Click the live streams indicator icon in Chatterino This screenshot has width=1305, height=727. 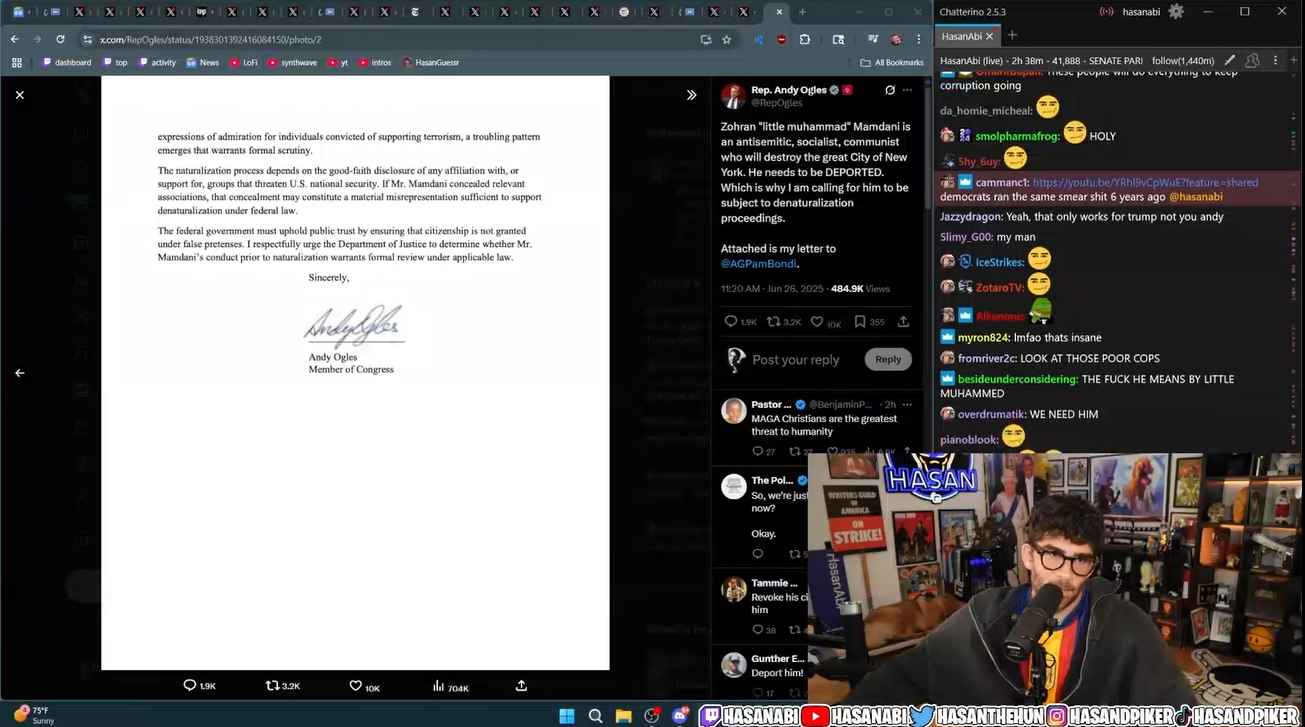point(1106,12)
